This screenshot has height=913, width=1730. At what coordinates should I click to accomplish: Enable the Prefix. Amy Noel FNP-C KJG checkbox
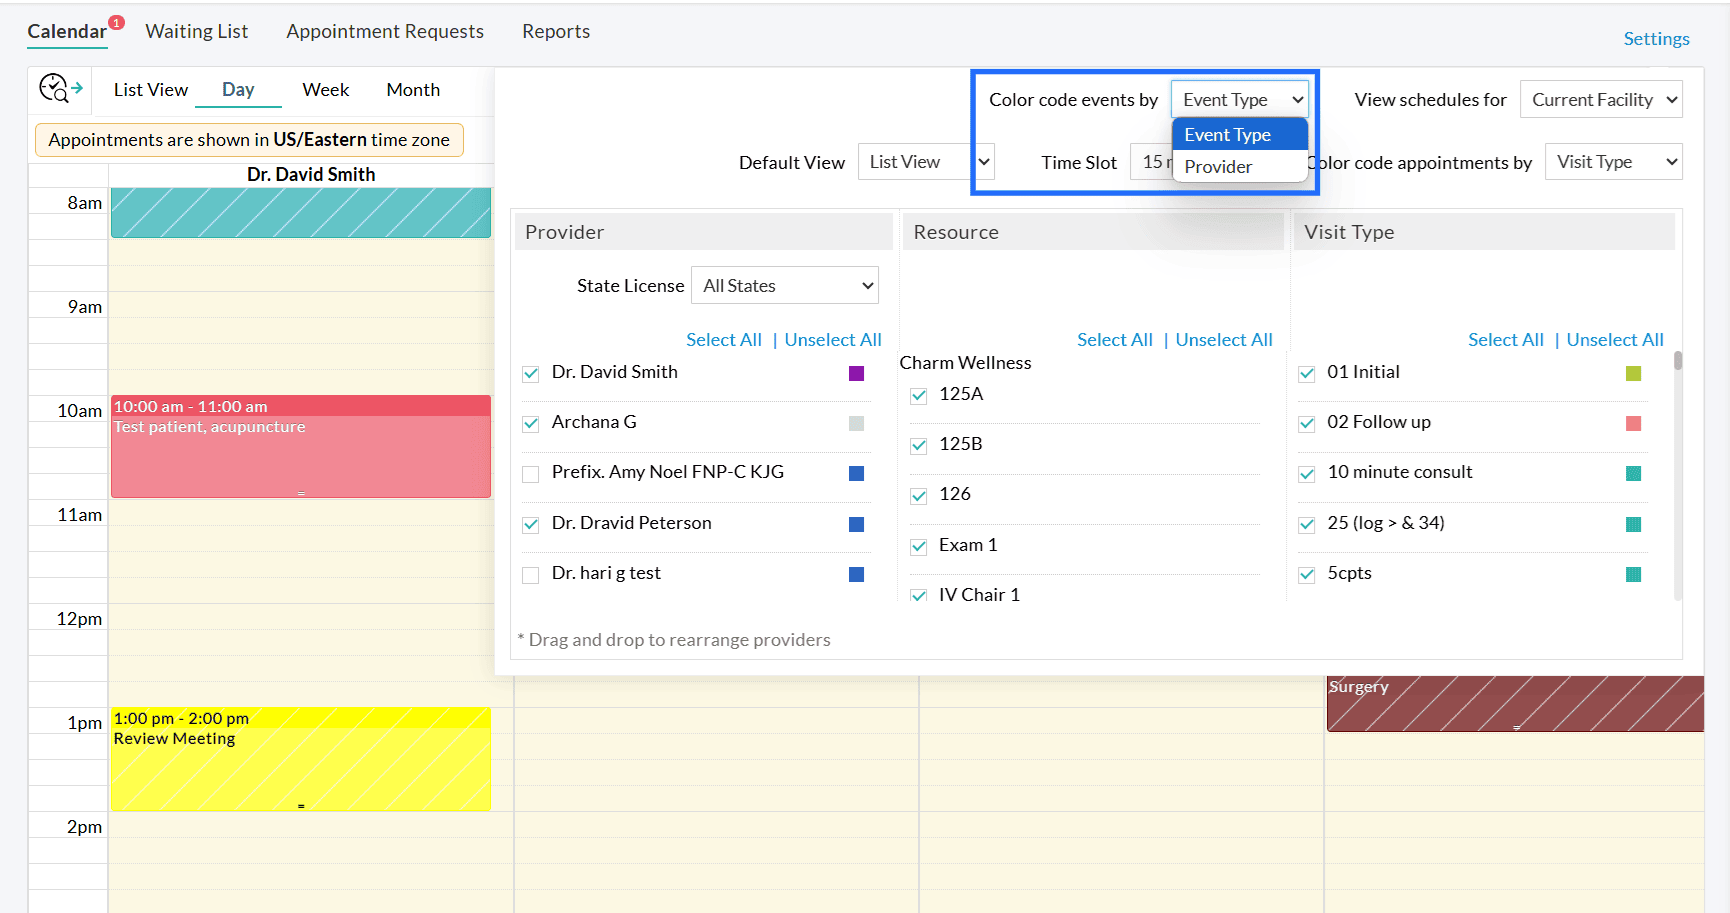coord(531,474)
